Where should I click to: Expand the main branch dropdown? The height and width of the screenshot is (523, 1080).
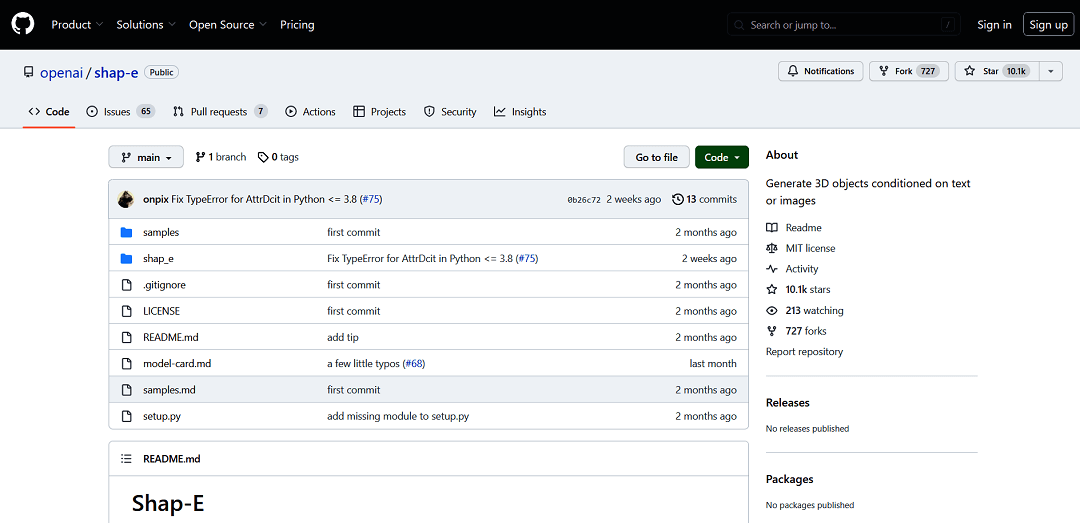(x=146, y=157)
